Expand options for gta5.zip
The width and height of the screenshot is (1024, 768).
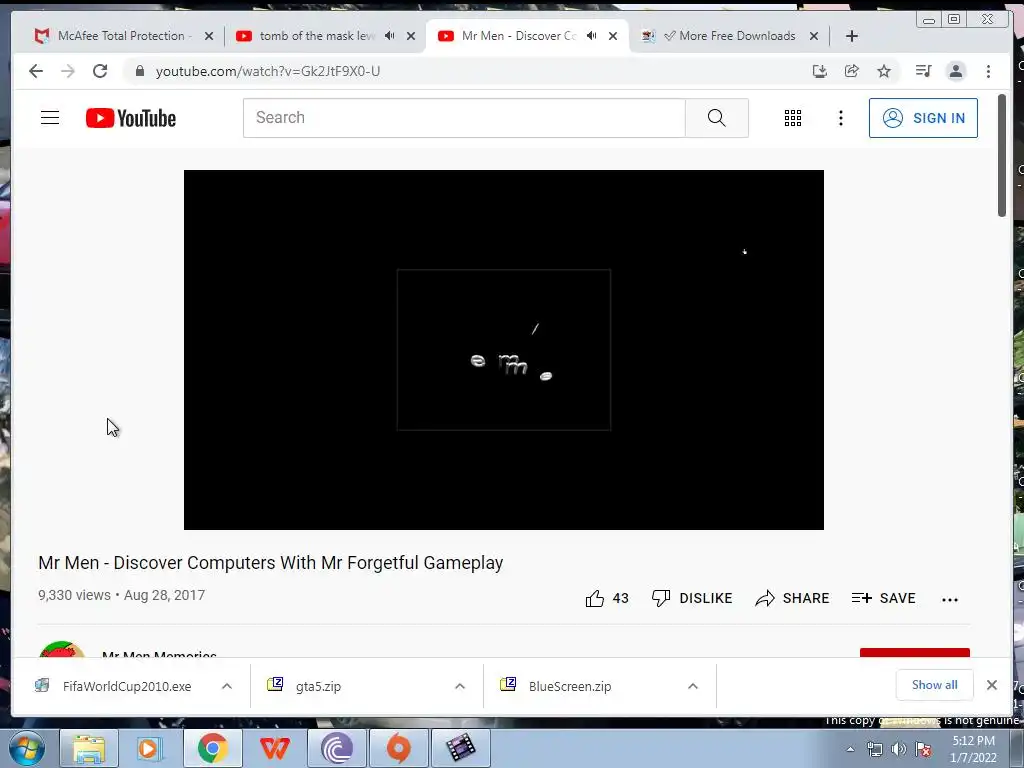point(460,686)
